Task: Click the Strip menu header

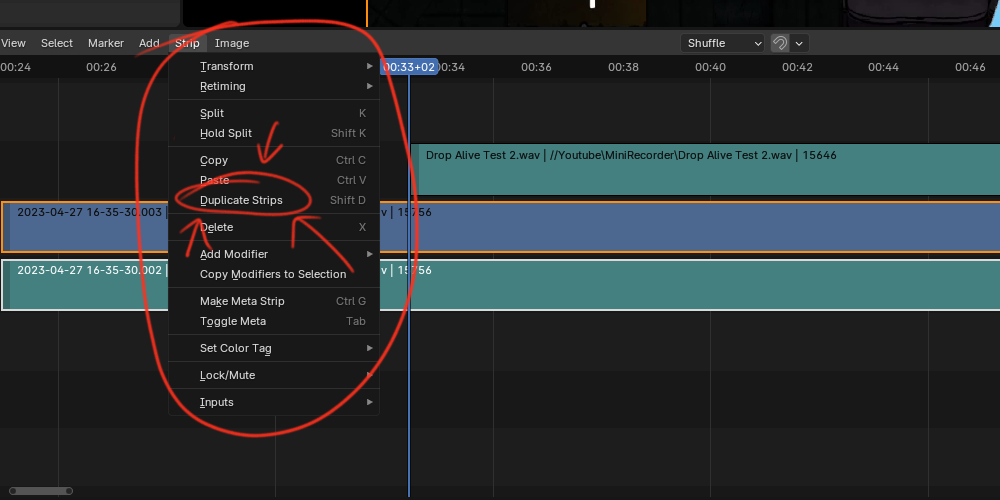Action: click(x=188, y=43)
